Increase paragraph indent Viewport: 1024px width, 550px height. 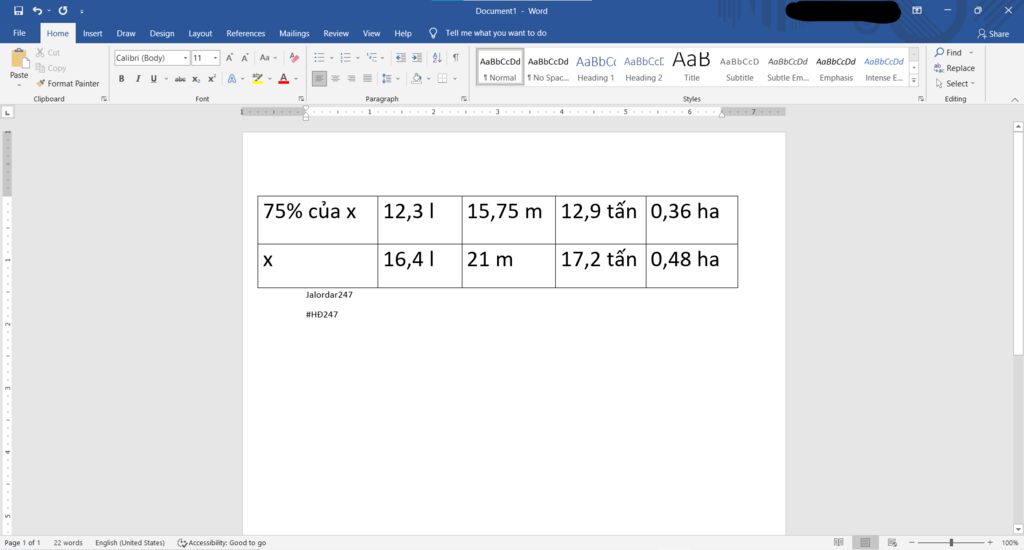(417, 57)
